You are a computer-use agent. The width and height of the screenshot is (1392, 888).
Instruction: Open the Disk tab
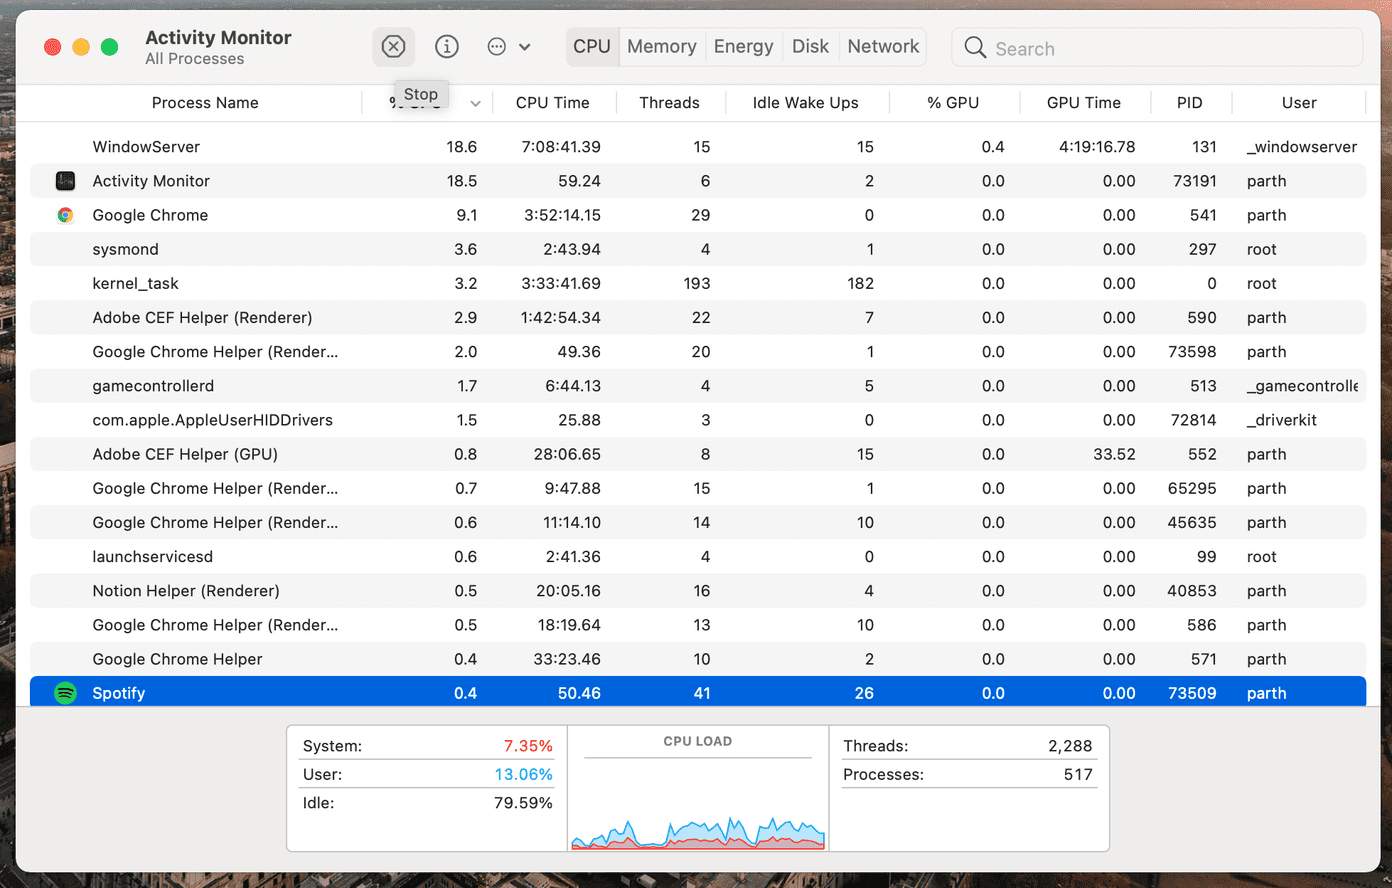810,47
